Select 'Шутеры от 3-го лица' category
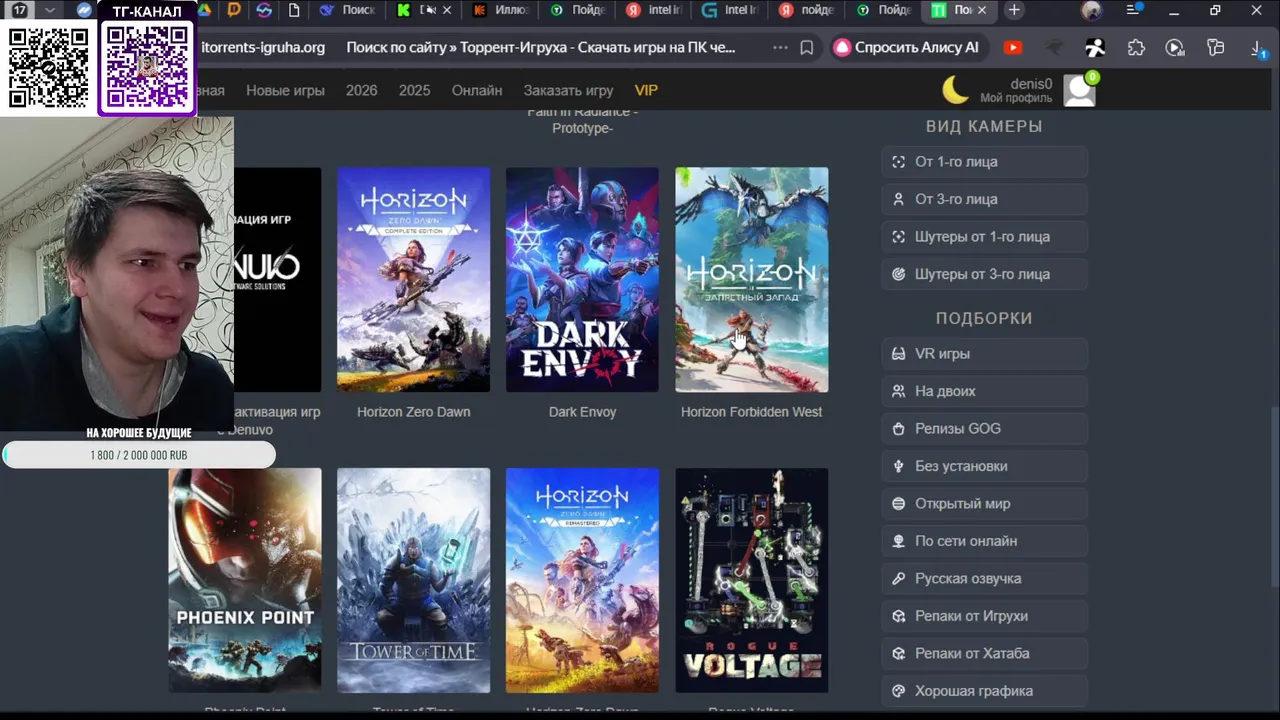 click(984, 274)
